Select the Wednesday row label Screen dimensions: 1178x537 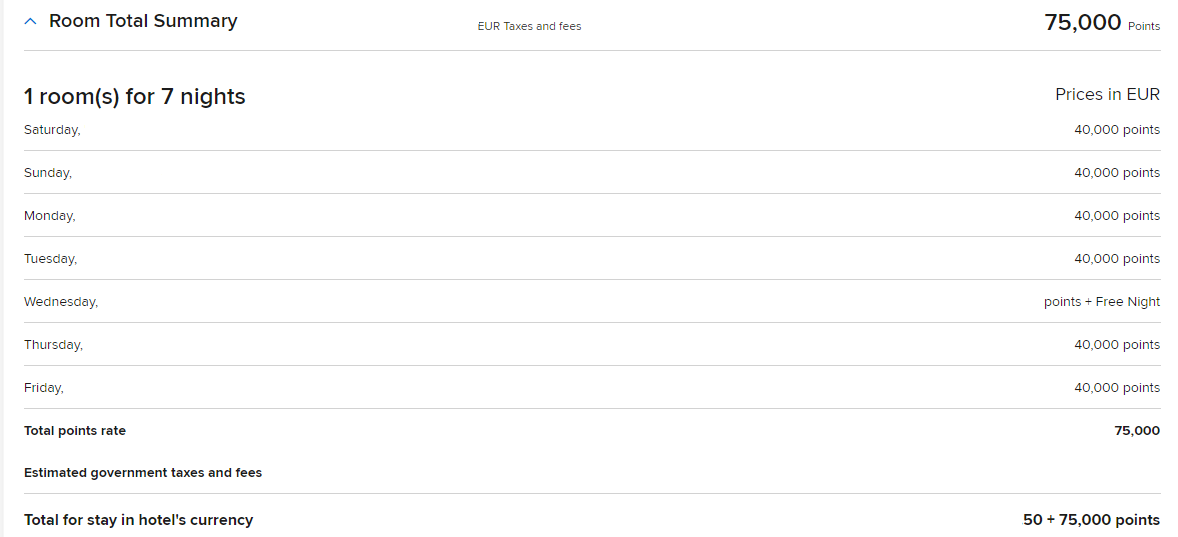click(61, 302)
